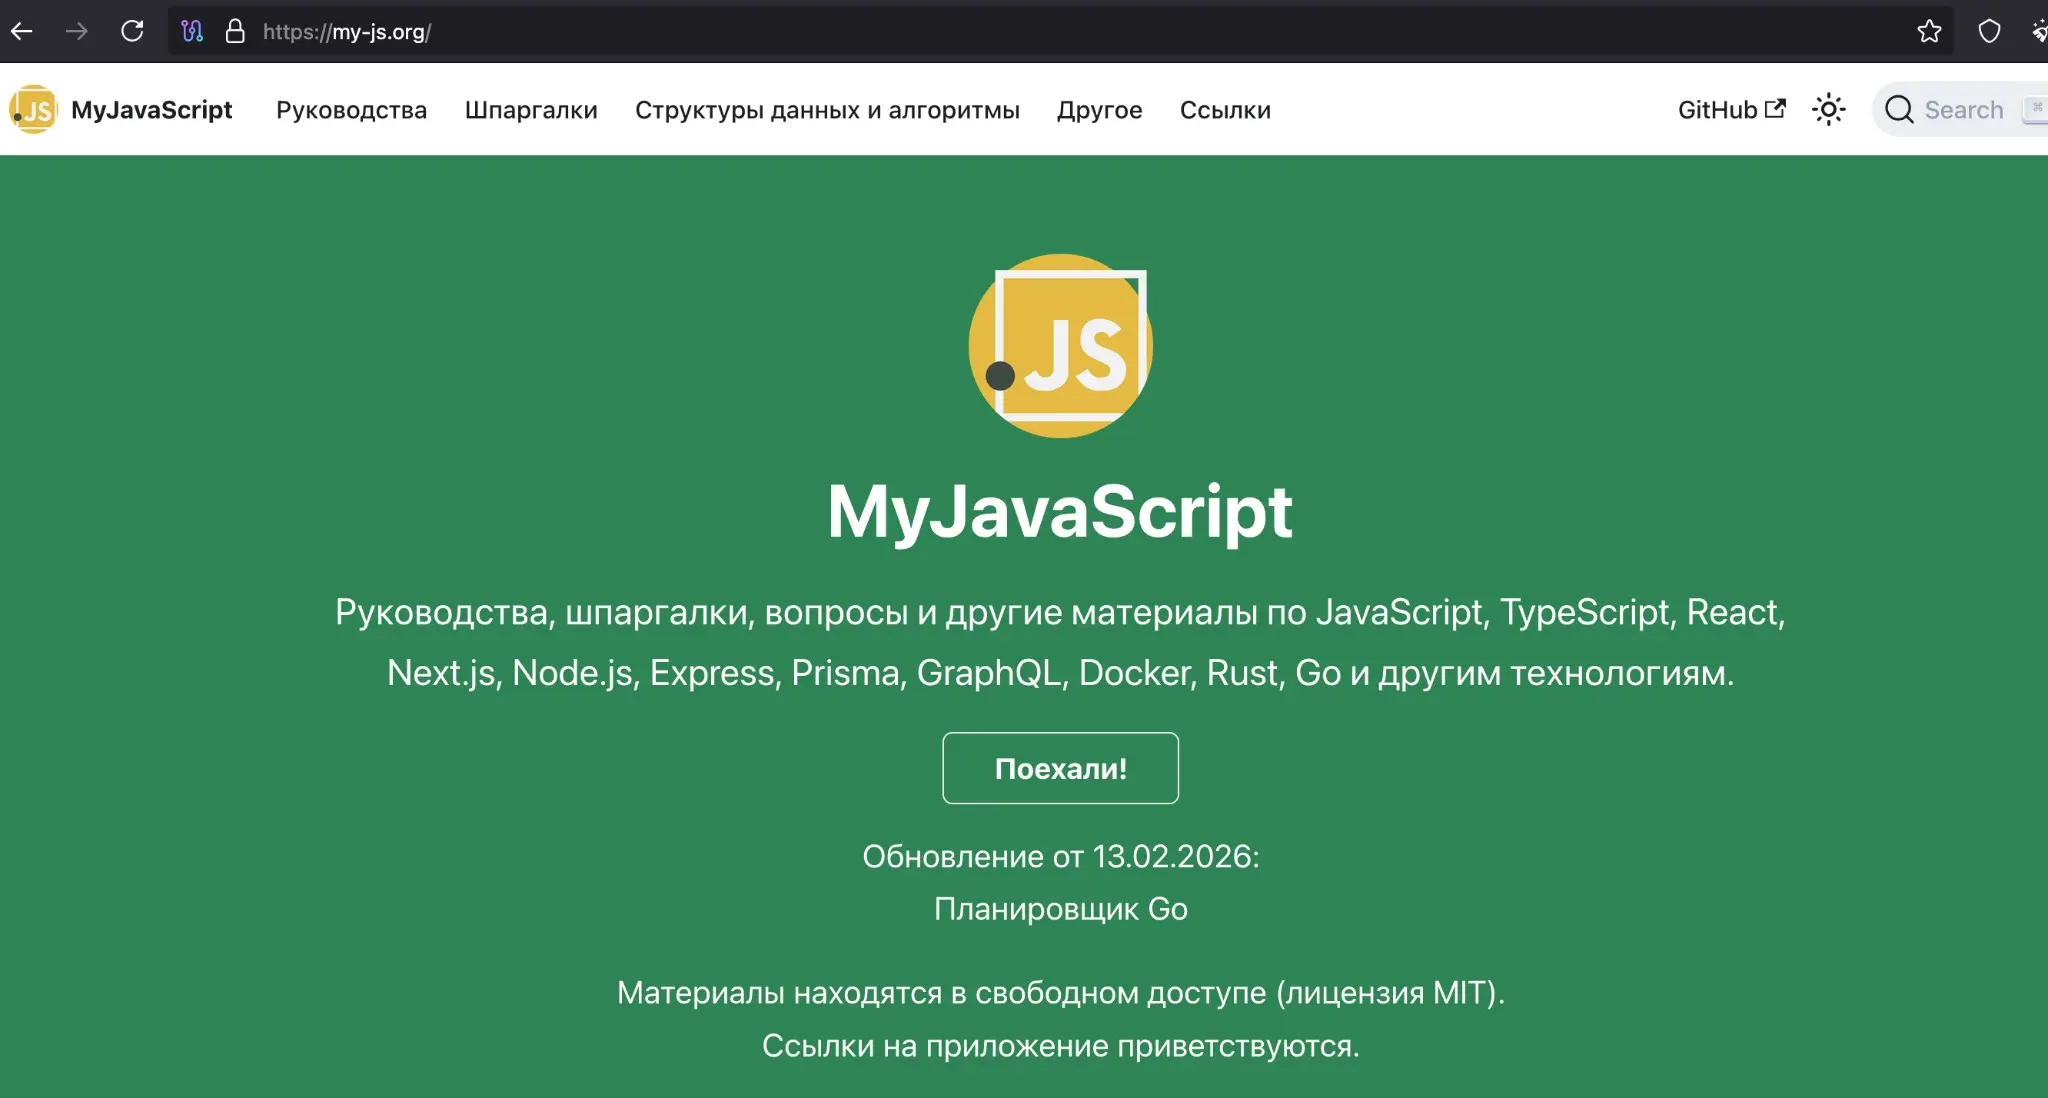Open the Руководства menu
This screenshot has height=1098, width=2048.
point(351,109)
